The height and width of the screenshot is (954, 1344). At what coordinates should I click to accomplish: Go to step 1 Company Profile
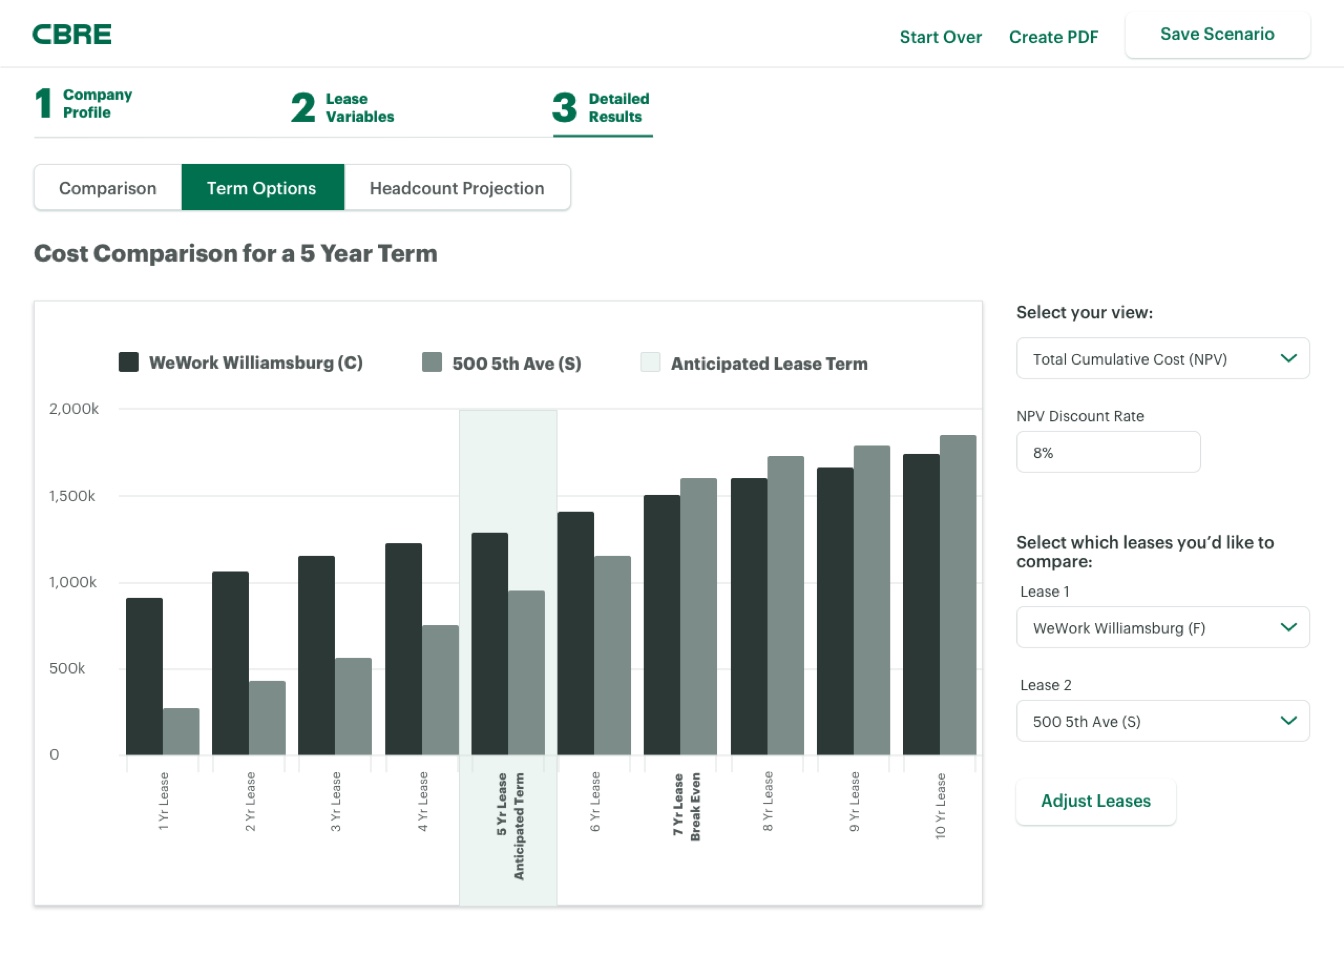click(84, 103)
